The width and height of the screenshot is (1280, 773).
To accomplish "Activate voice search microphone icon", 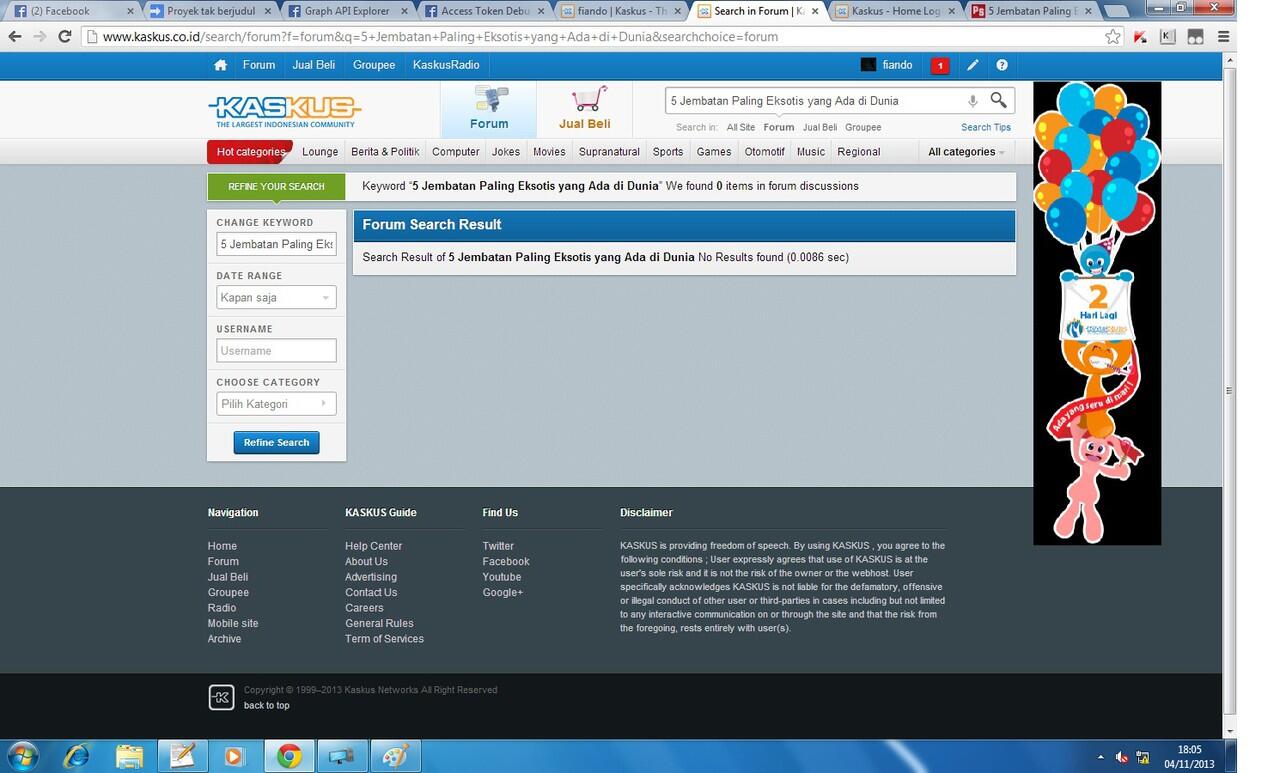I will (x=972, y=101).
